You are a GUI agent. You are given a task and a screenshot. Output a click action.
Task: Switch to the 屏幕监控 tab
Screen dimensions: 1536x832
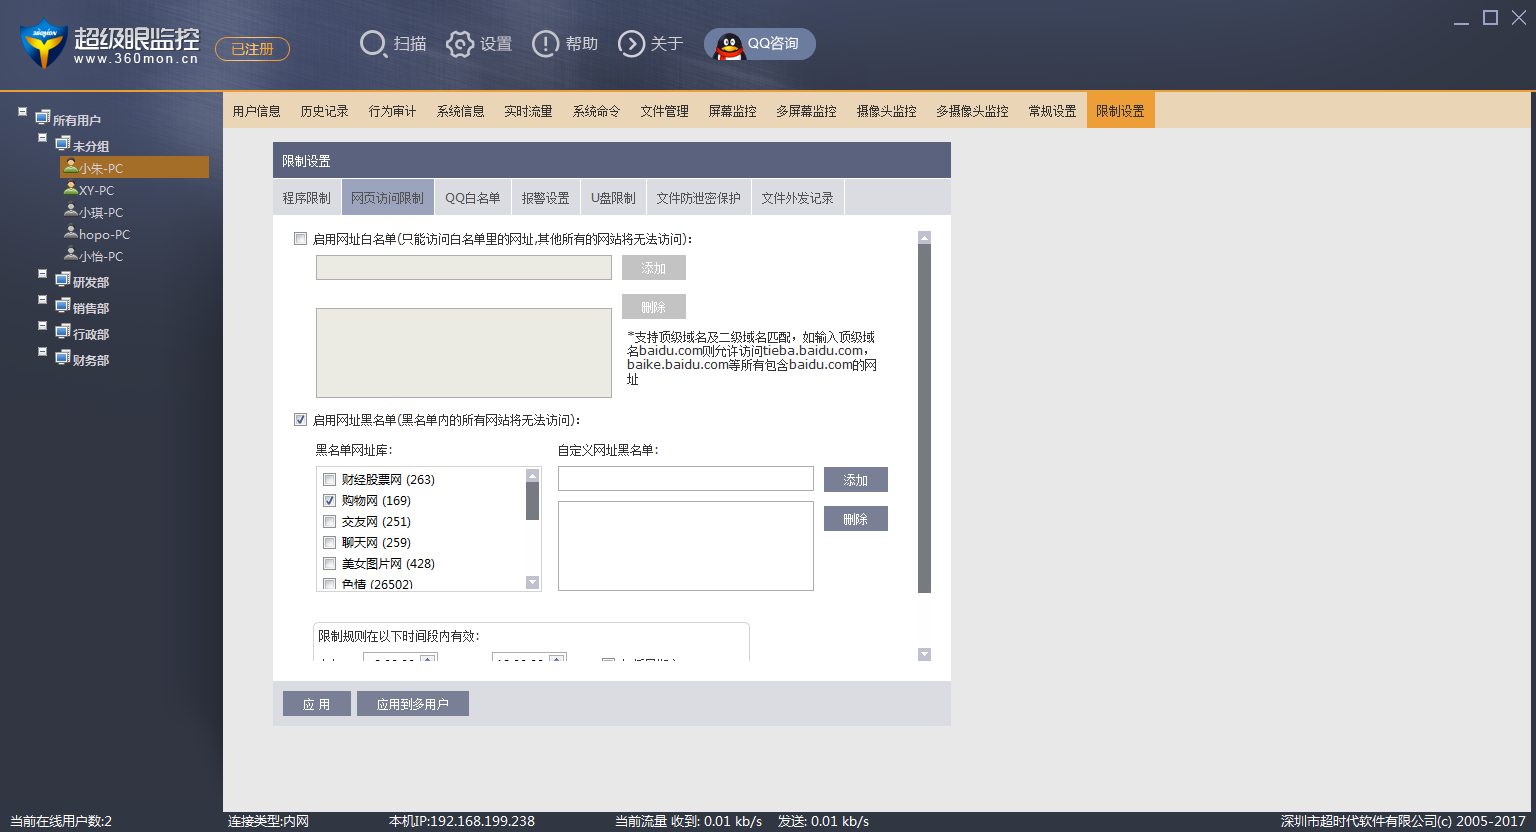[732, 111]
